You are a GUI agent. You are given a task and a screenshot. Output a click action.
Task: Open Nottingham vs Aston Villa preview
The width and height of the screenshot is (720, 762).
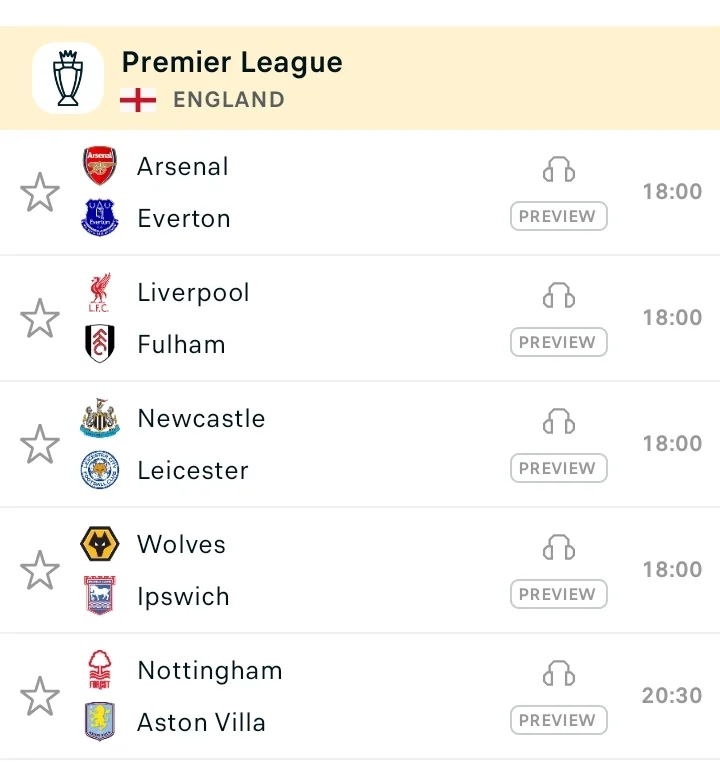(559, 719)
